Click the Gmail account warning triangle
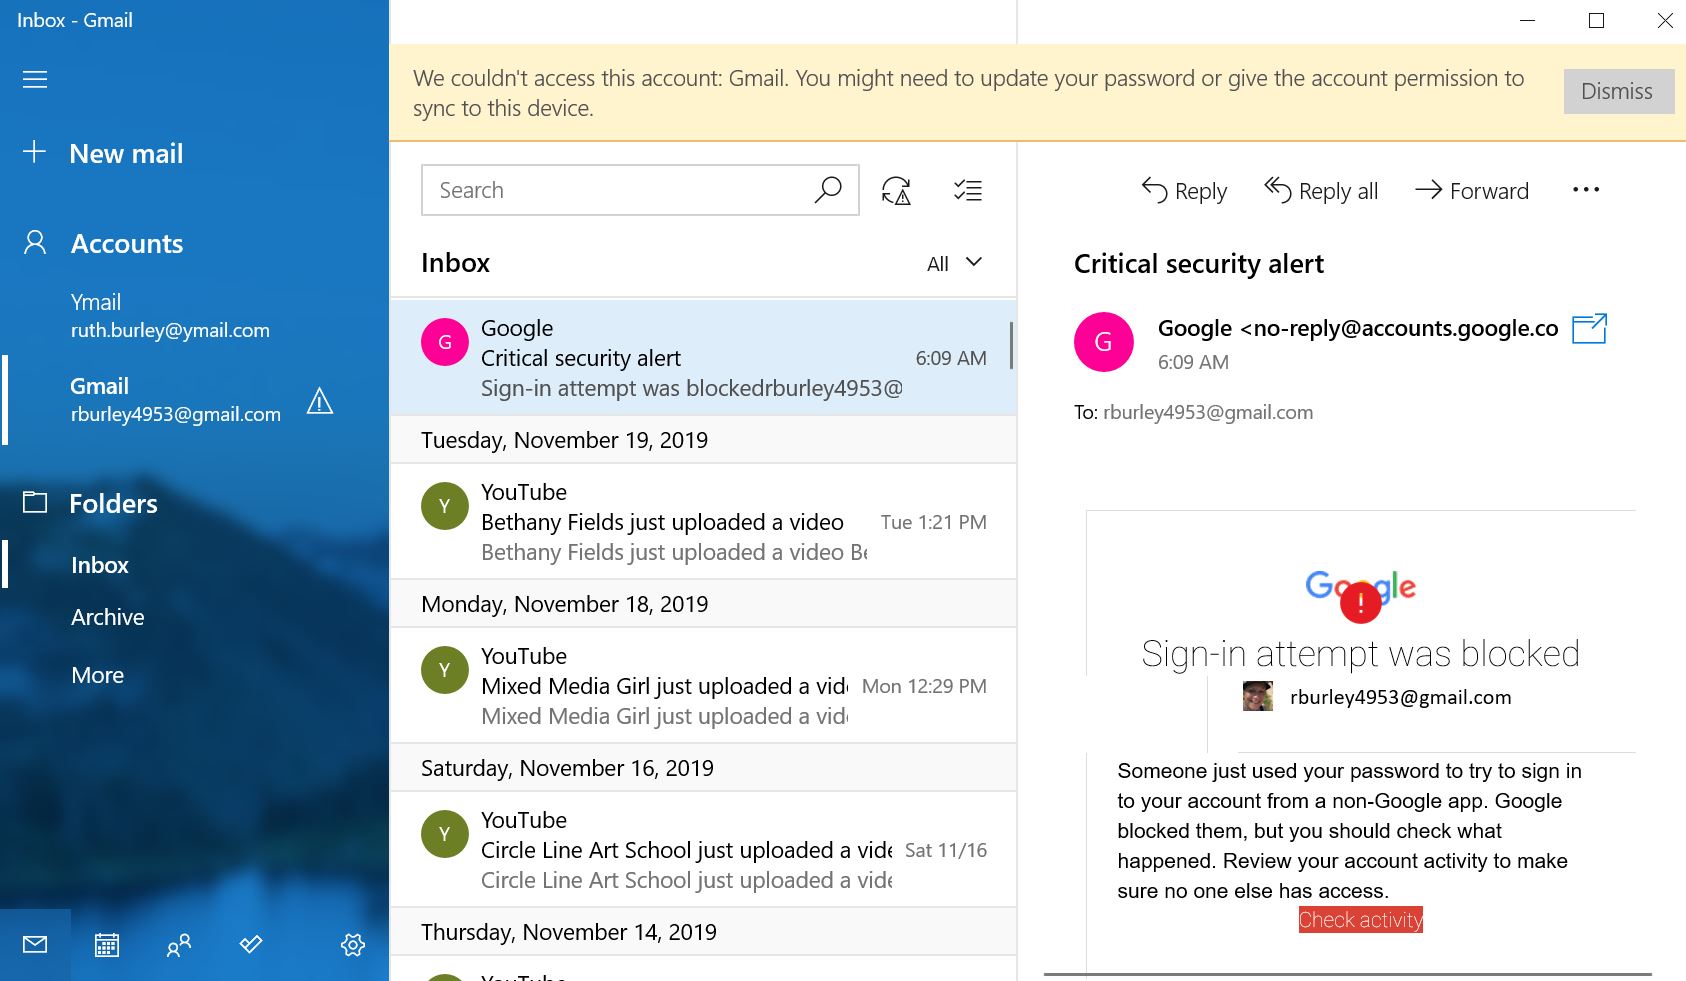This screenshot has width=1686, height=981. (320, 401)
